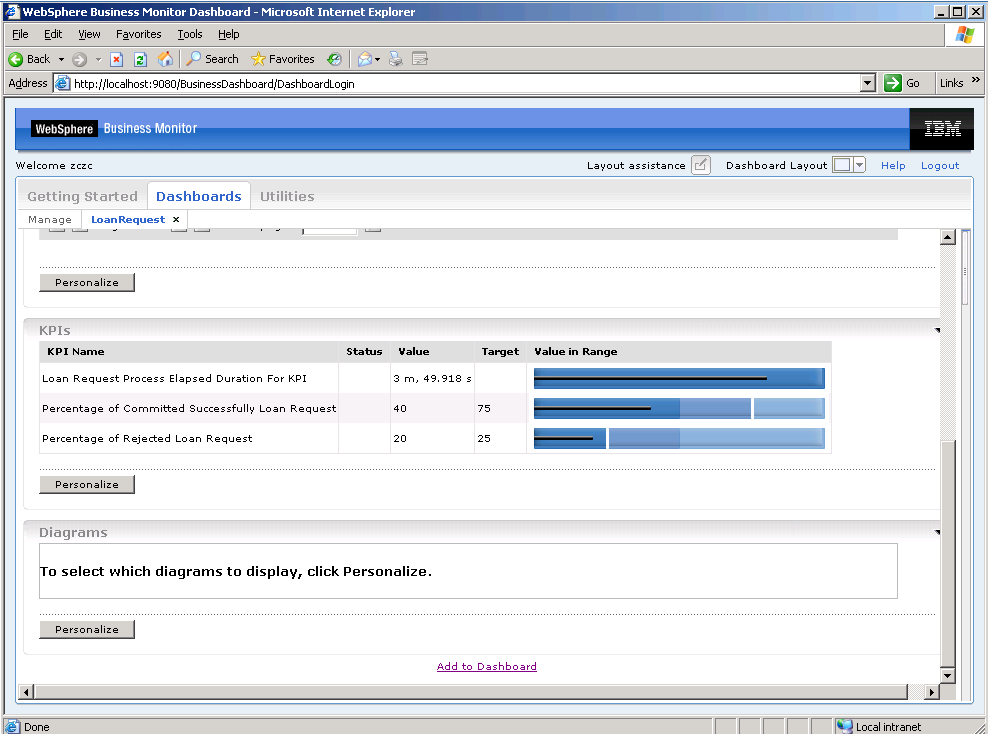Expand the Links toolbar chevron
This screenshot has width=988, height=734.
976,80
